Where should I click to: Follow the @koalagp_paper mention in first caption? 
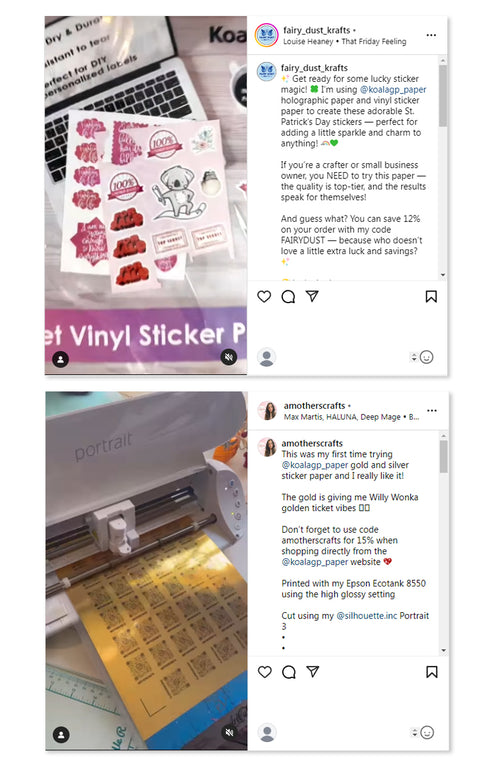[x=393, y=90]
